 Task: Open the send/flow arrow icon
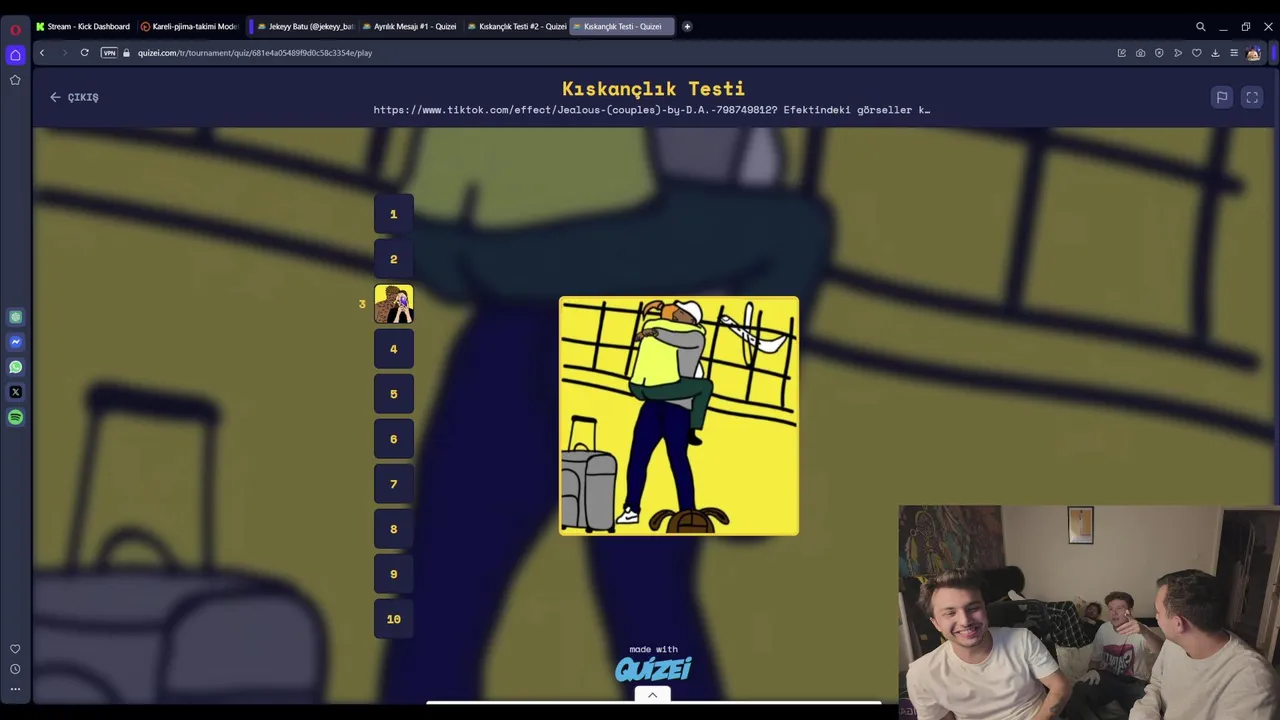pyautogui.click(x=1178, y=53)
